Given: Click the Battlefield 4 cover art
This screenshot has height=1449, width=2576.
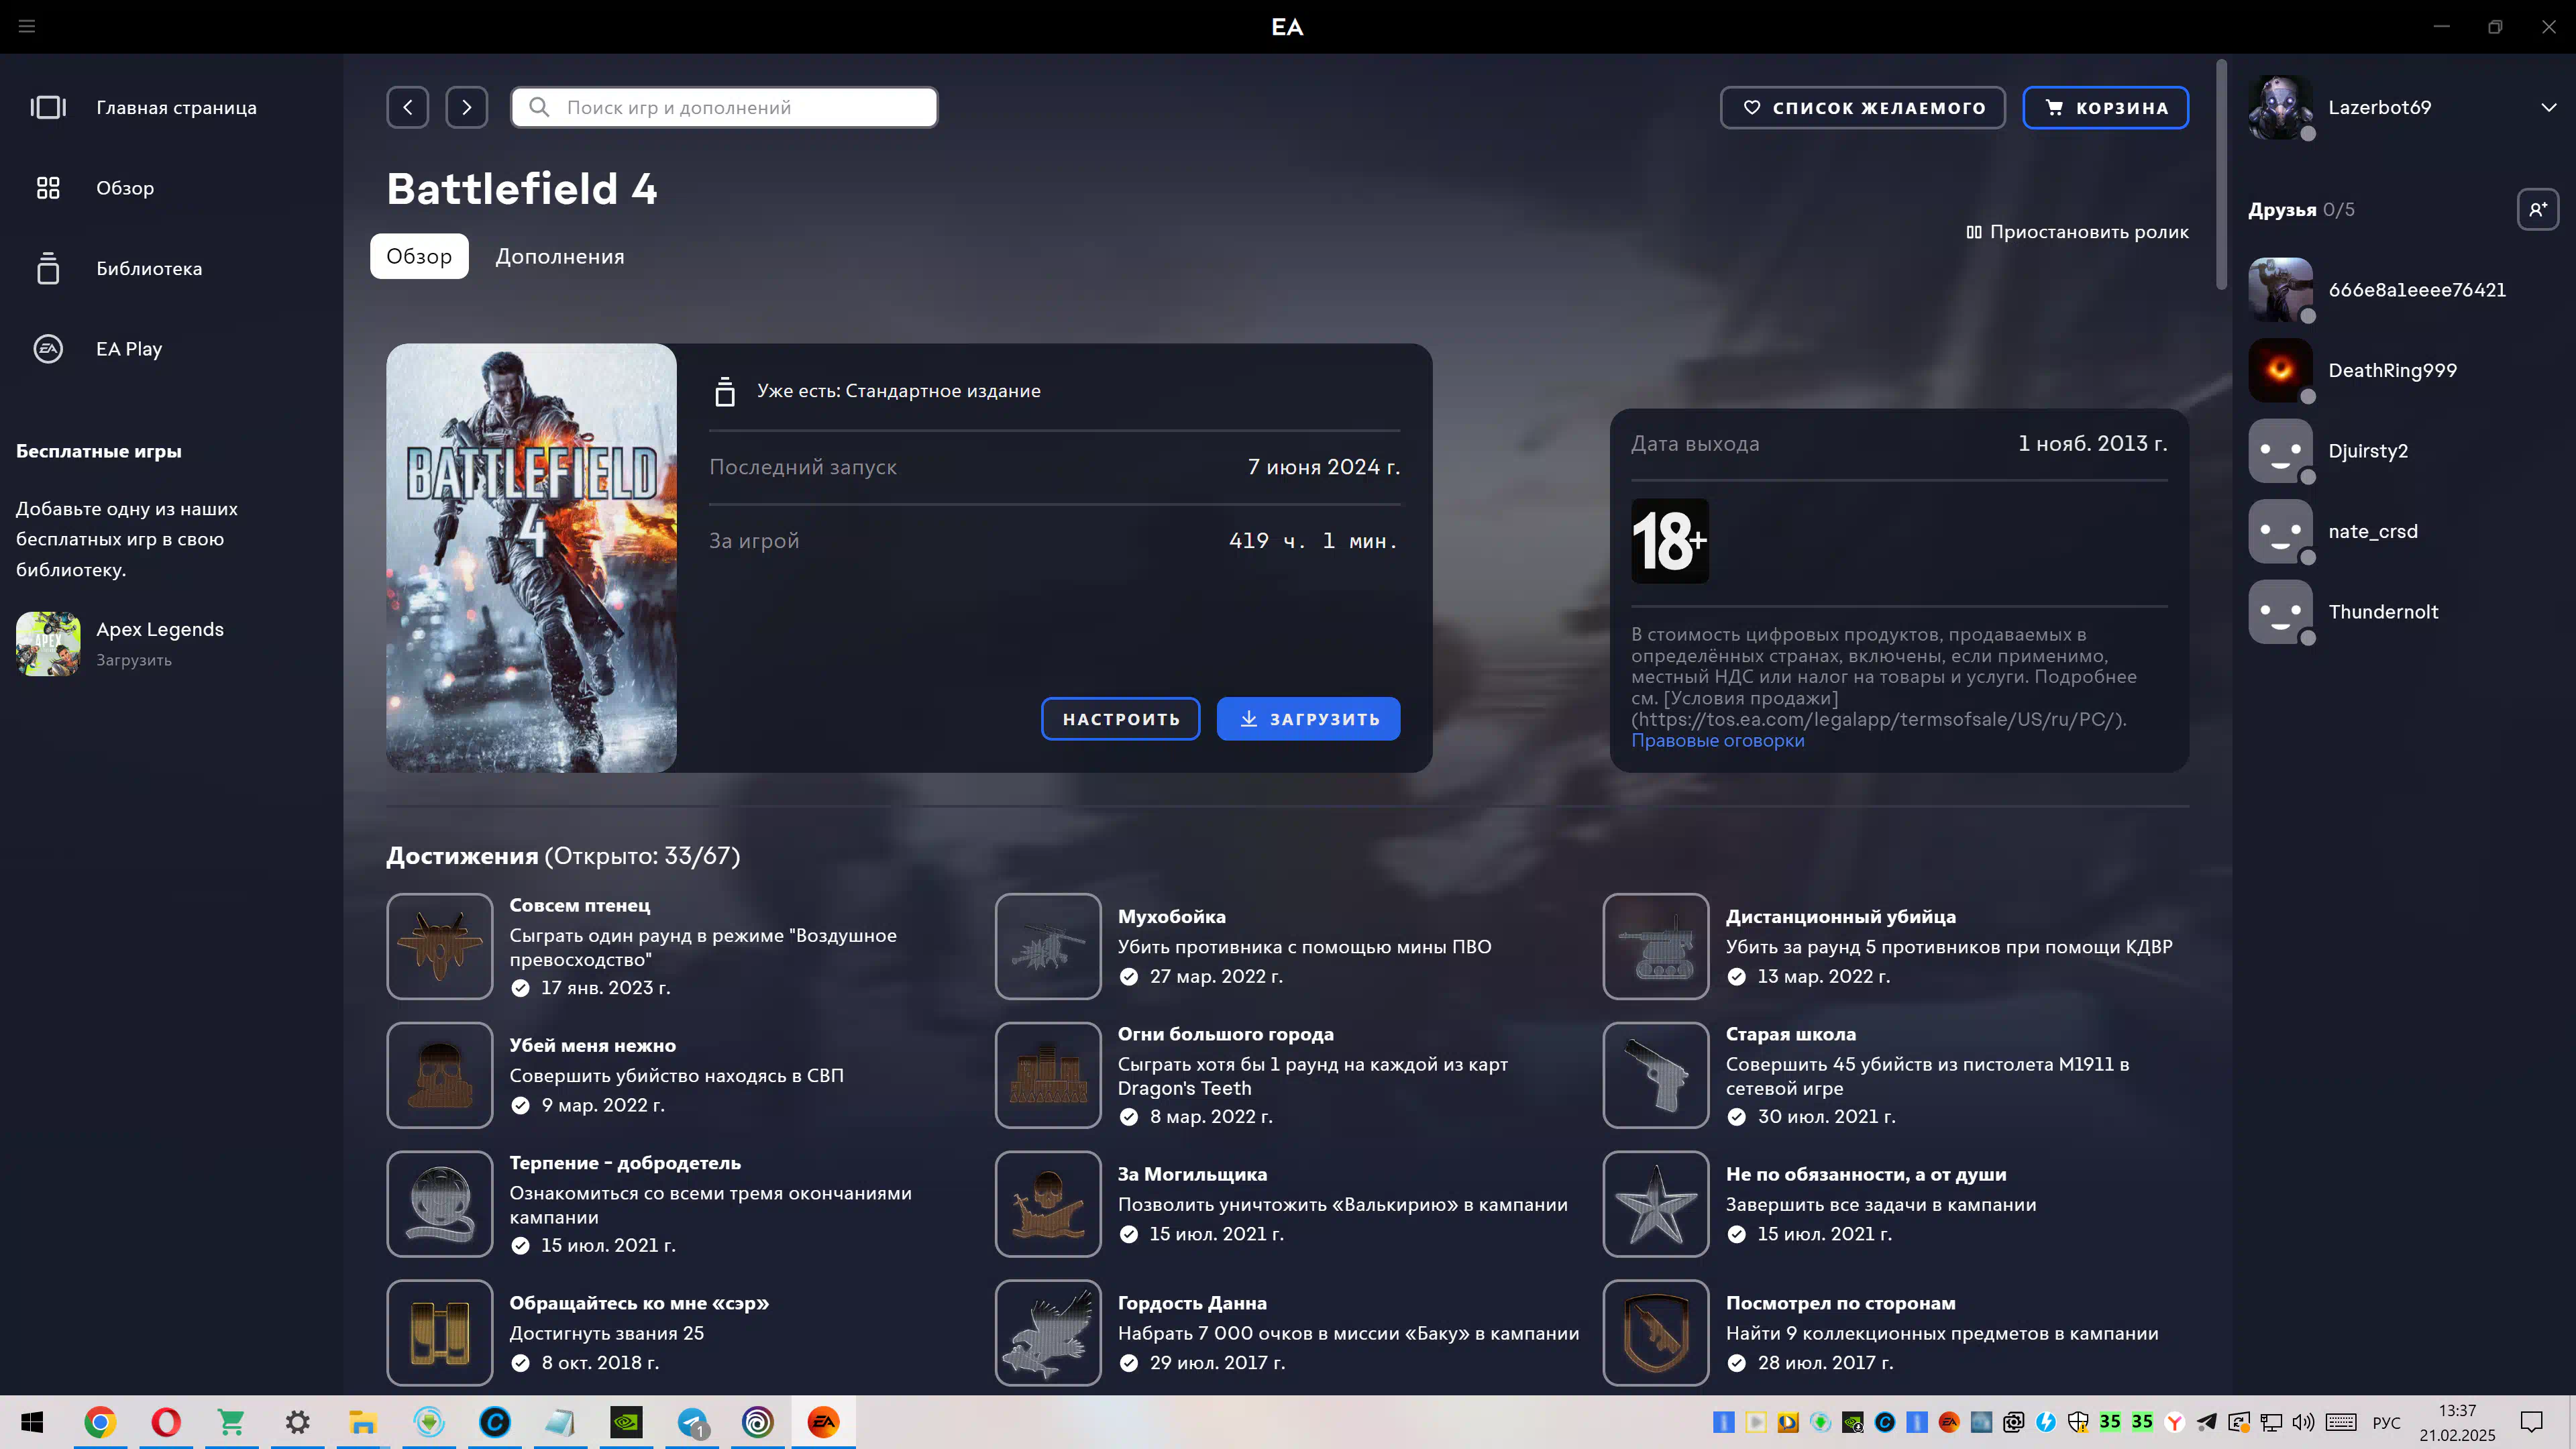Looking at the screenshot, I should pos(531,558).
